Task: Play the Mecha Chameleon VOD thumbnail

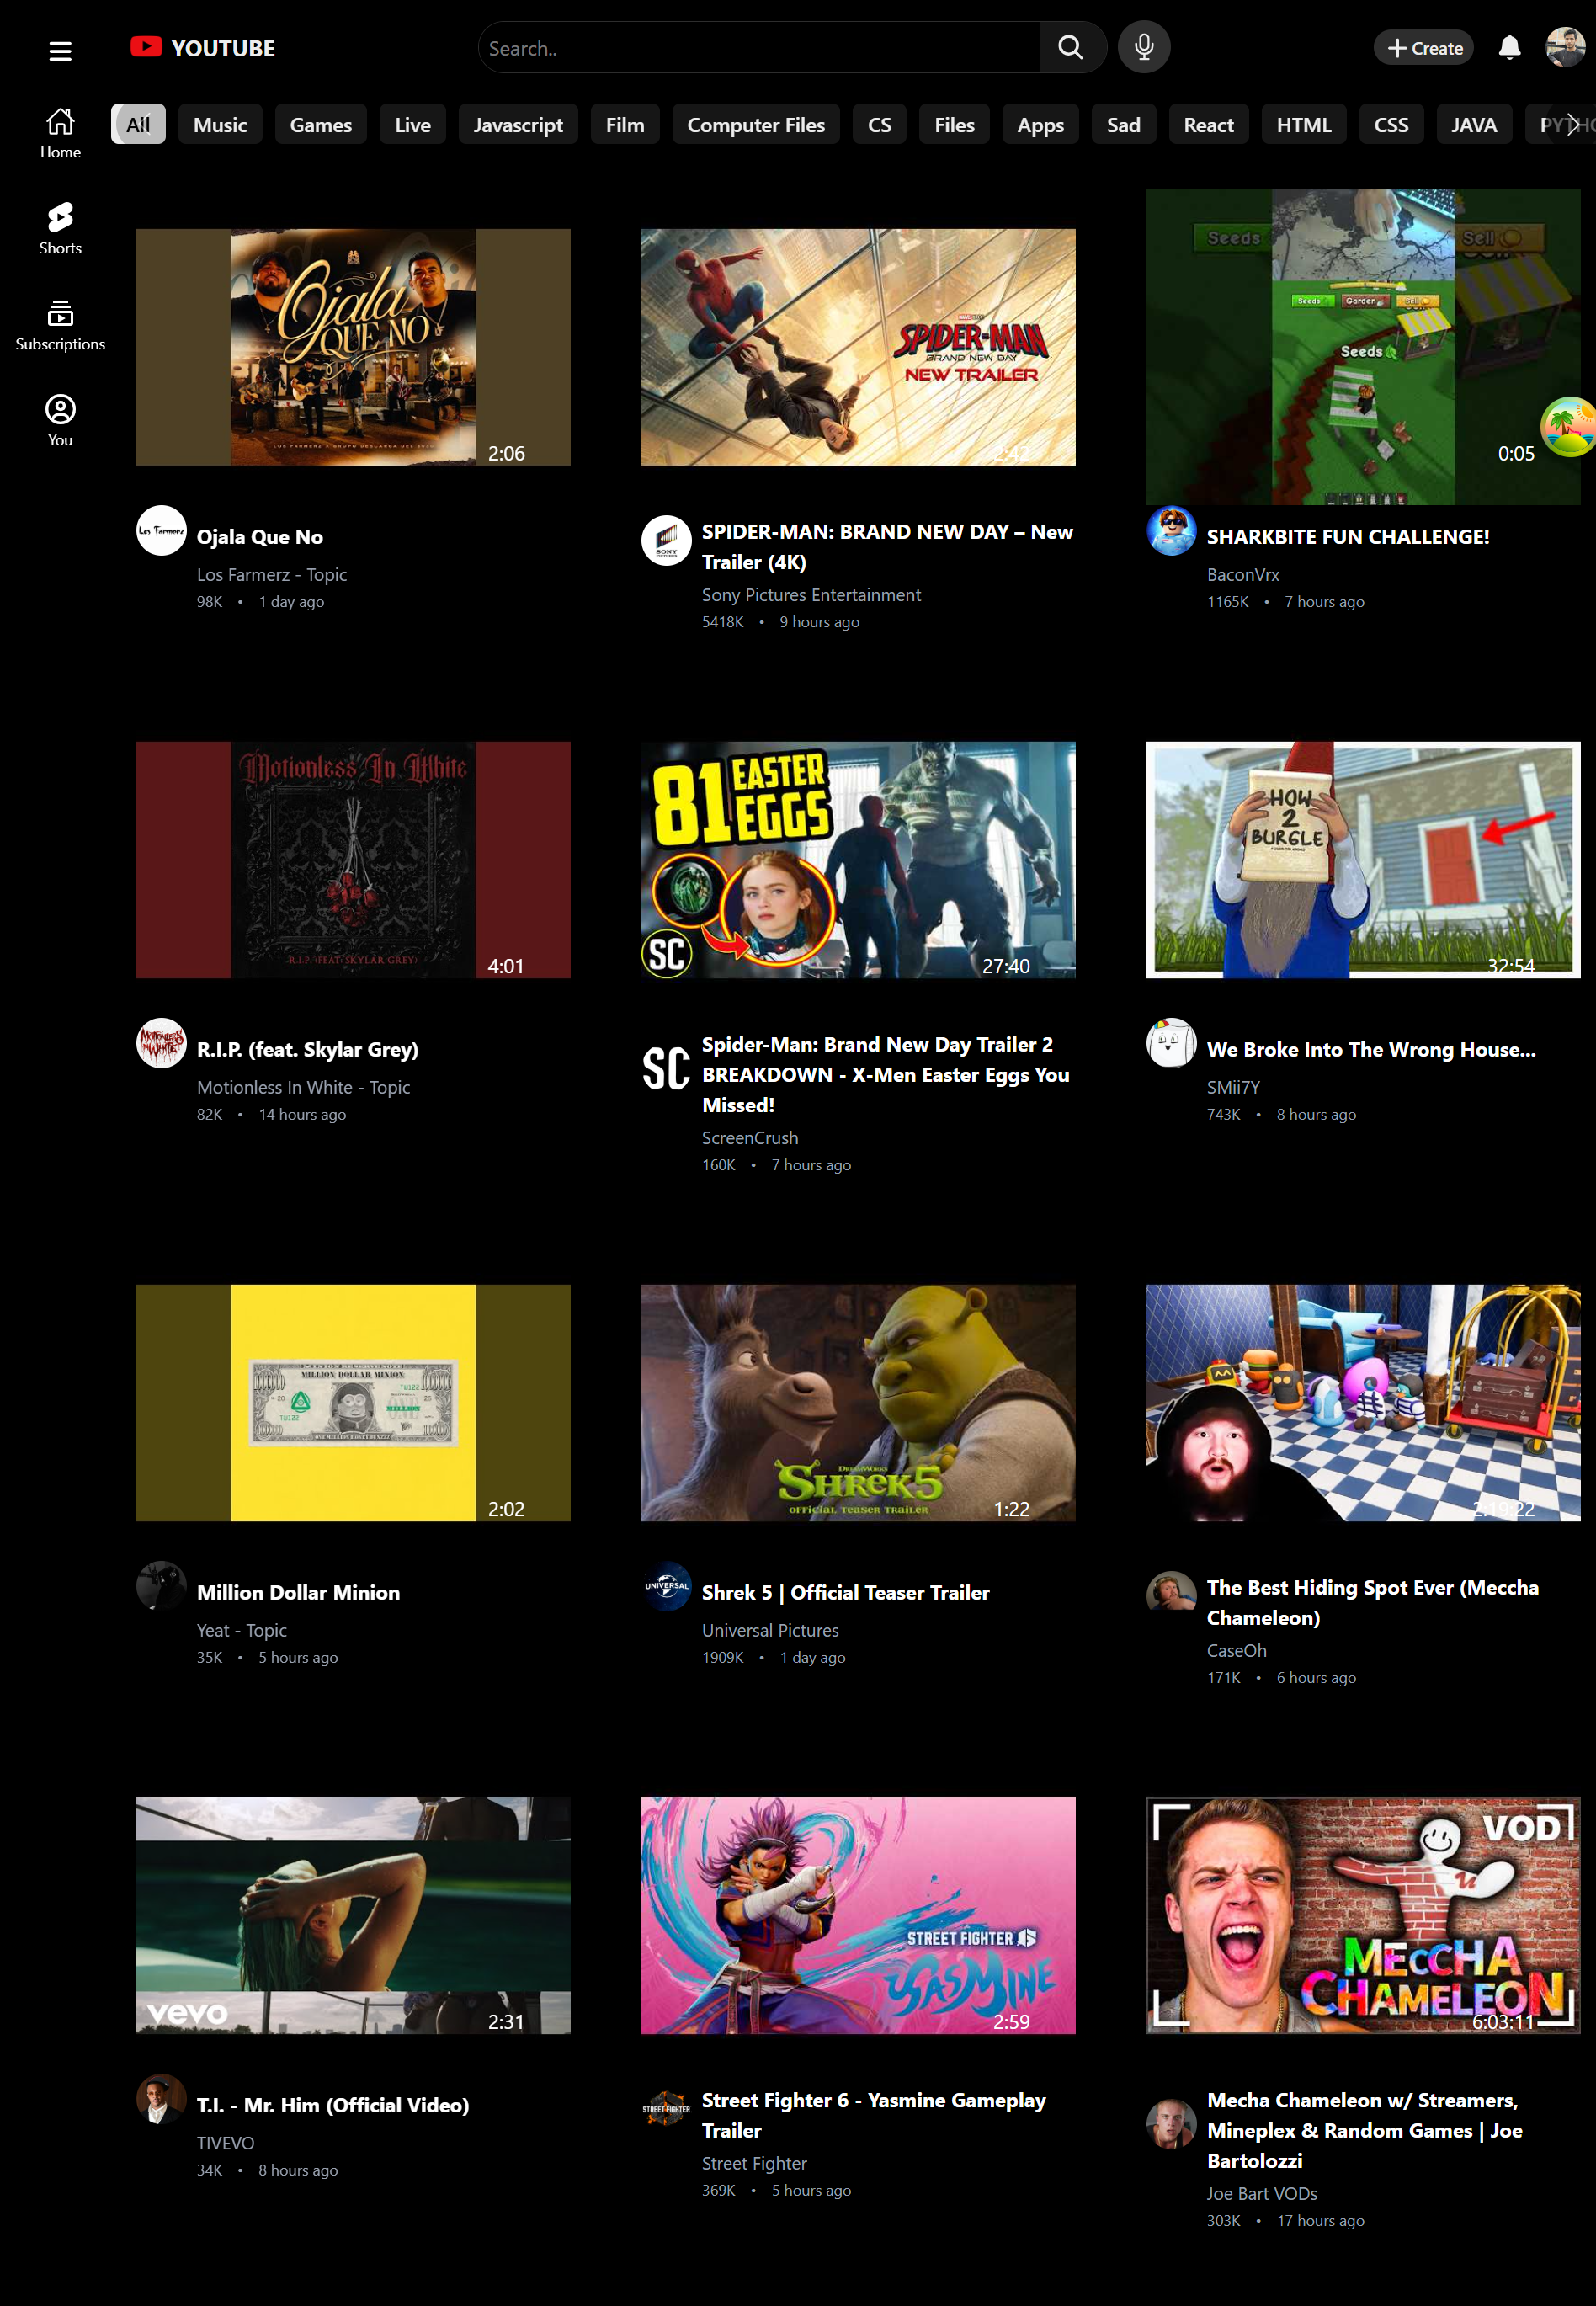Action: [1363, 1916]
